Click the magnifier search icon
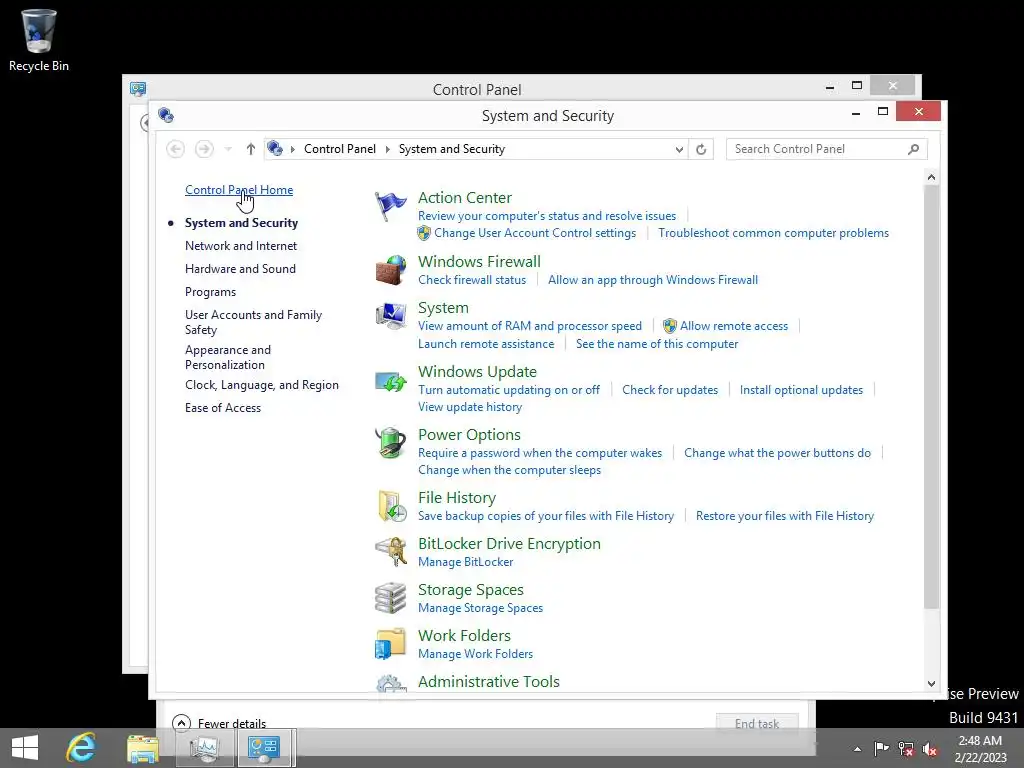The width and height of the screenshot is (1024, 768). click(914, 149)
